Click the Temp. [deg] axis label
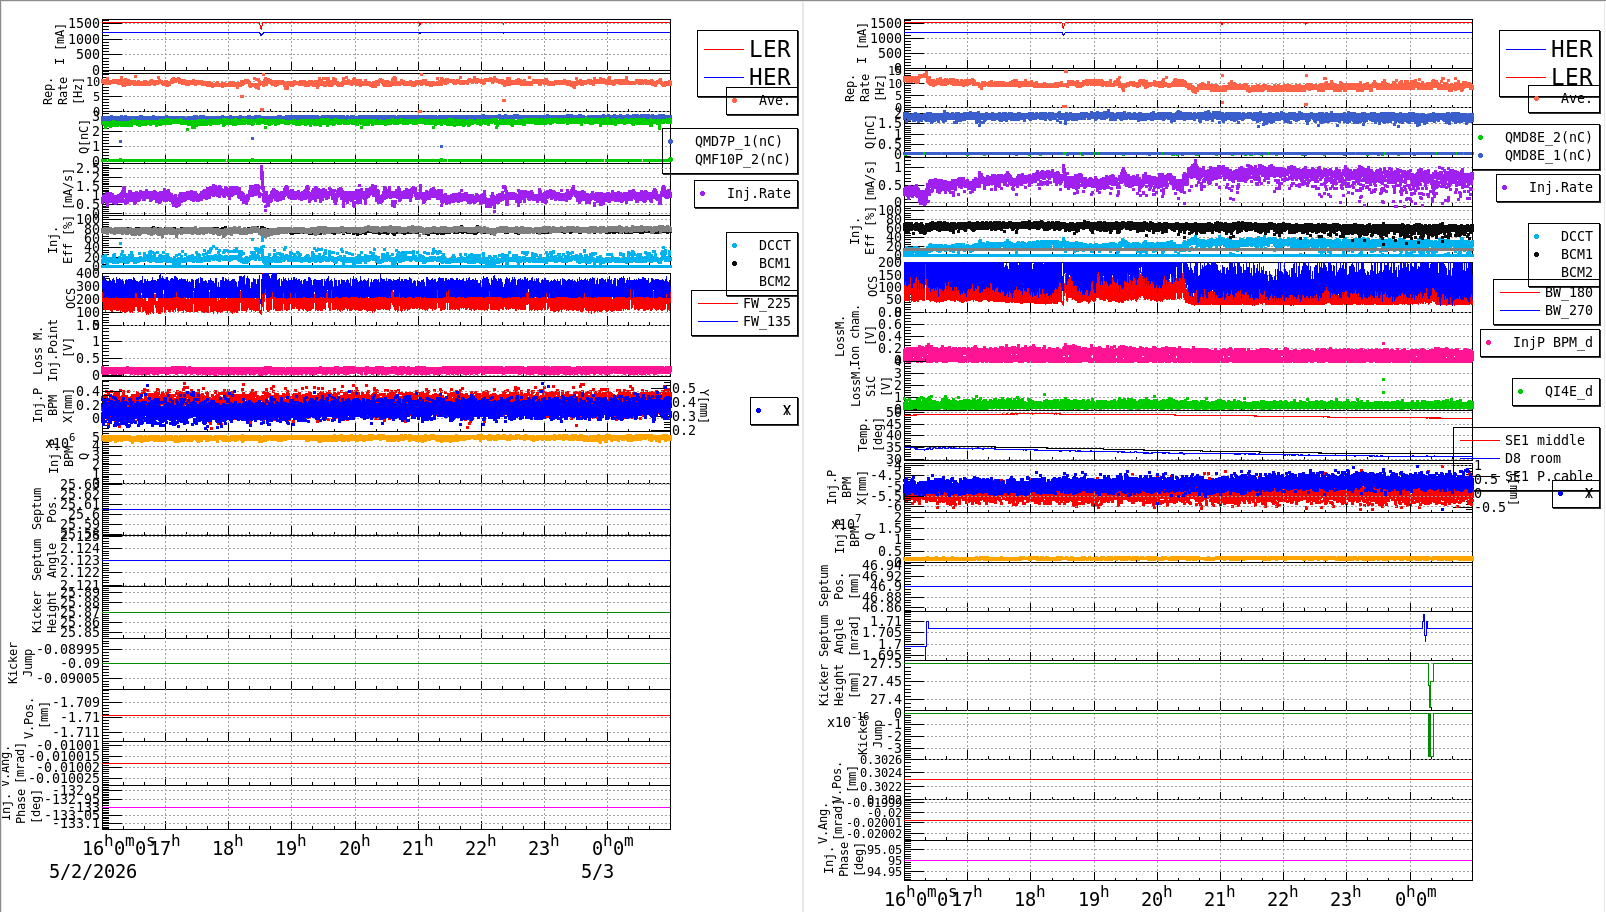This screenshot has height=912, width=1606. tap(871, 435)
